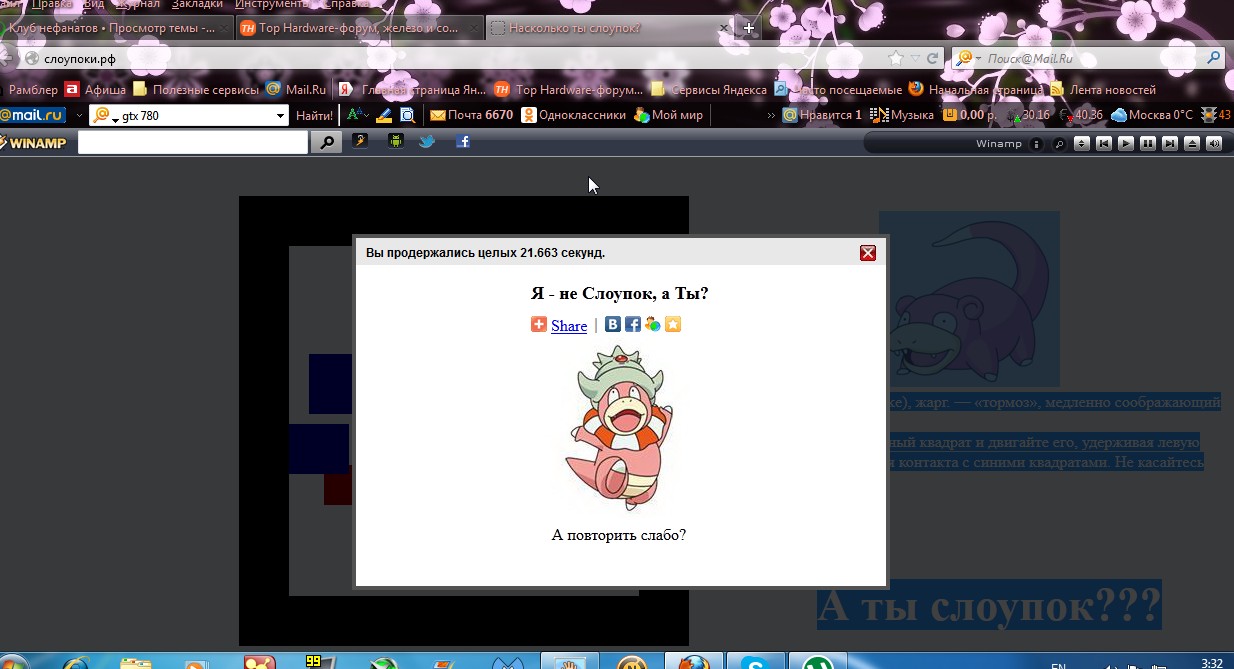Open the Закладки menu
Viewport: 1234px width, 669px height.
(x=197, y=4)
